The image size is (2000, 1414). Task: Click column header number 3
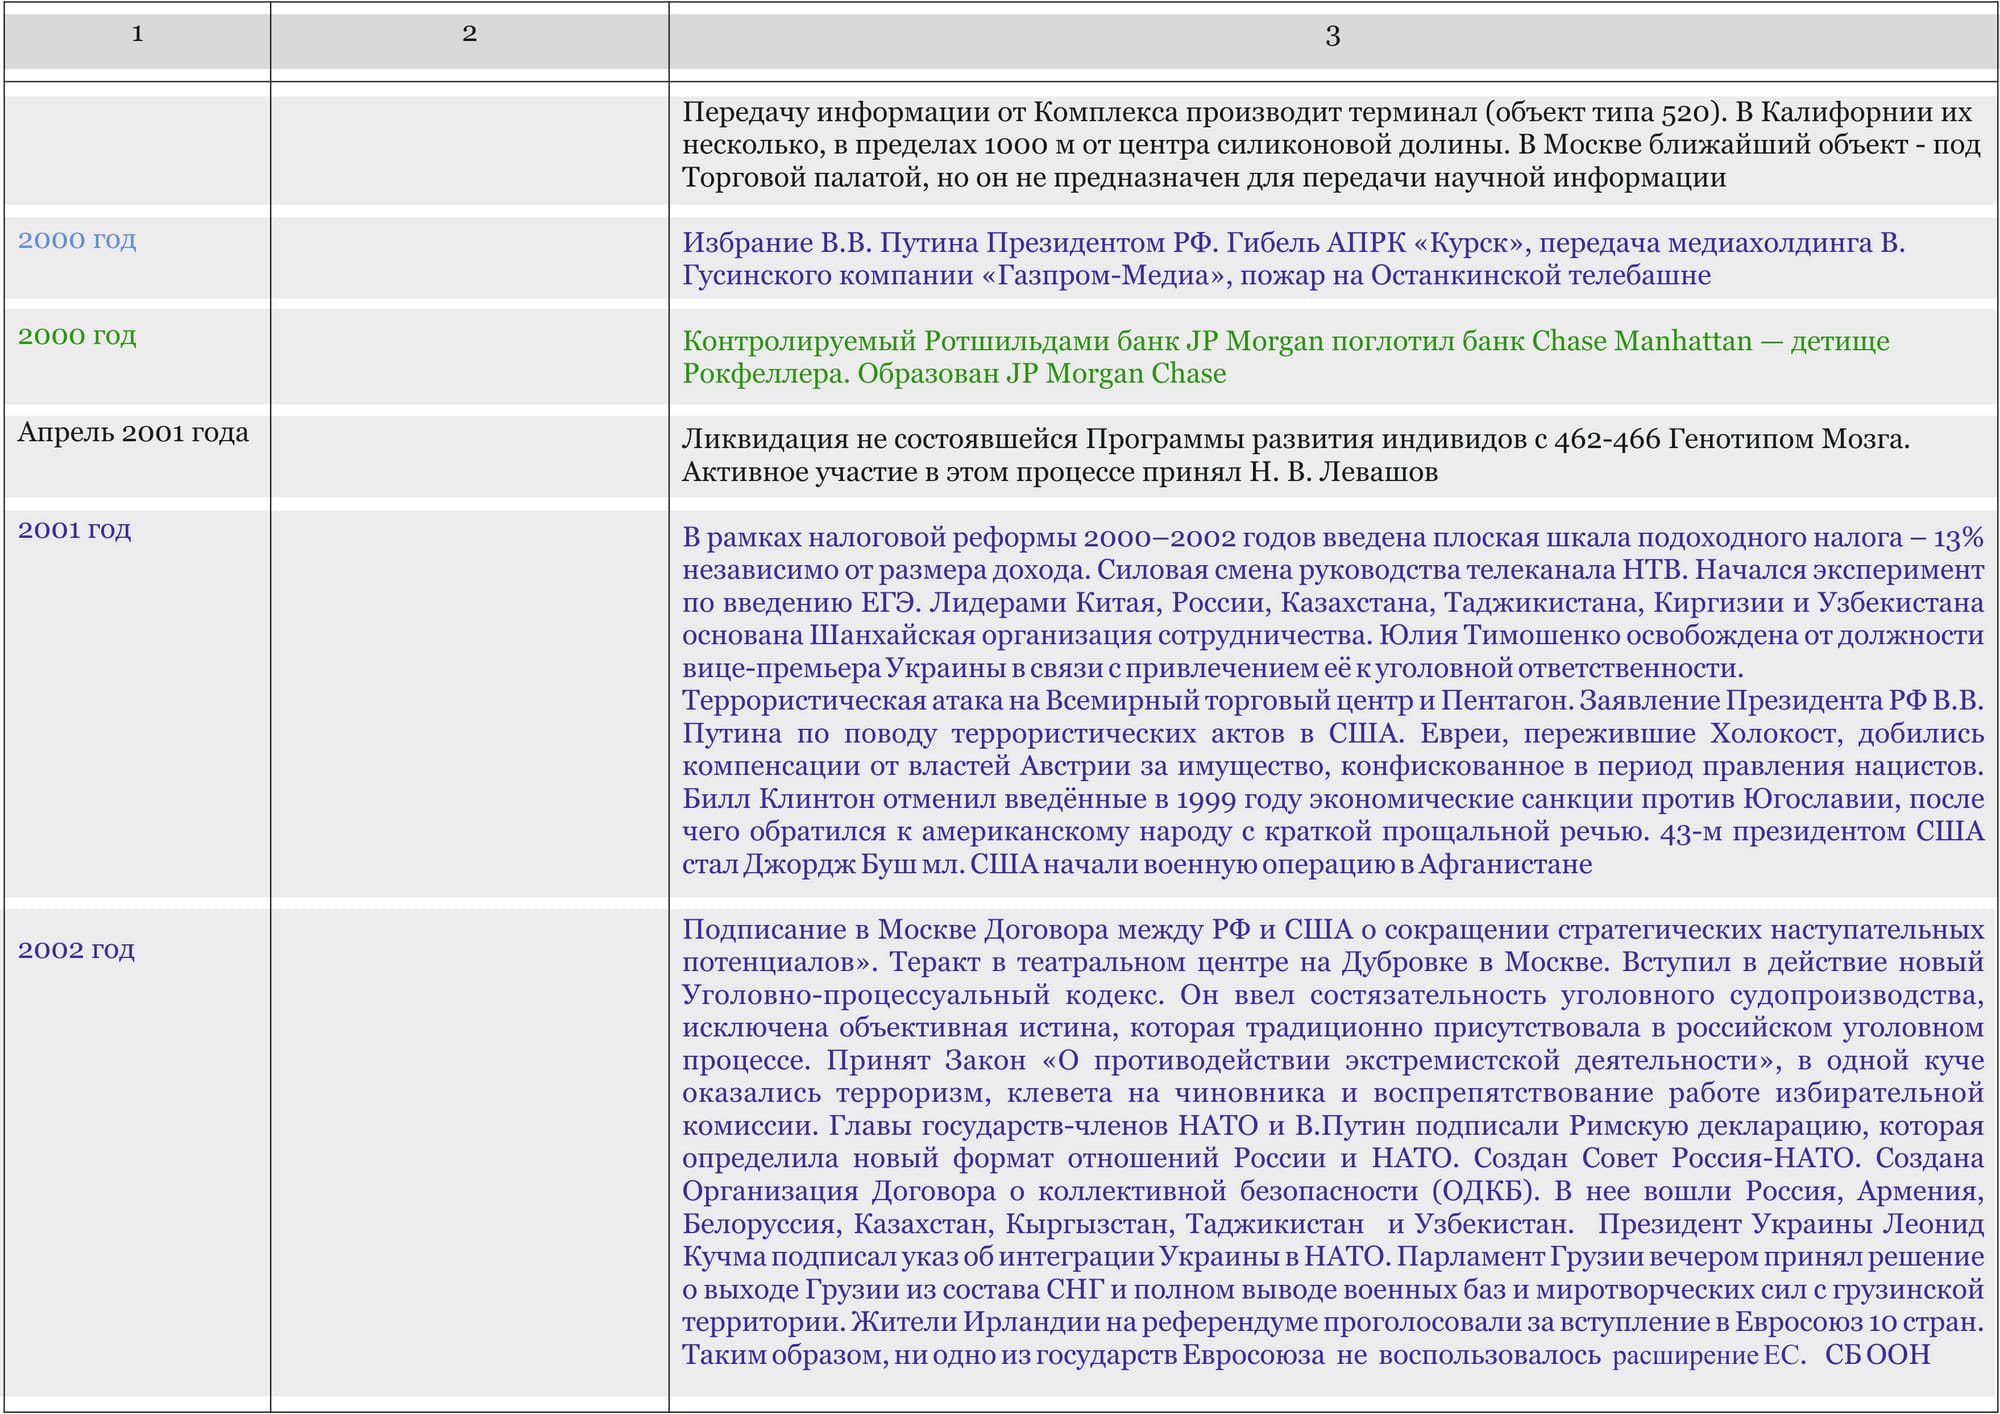[1332, 36]
